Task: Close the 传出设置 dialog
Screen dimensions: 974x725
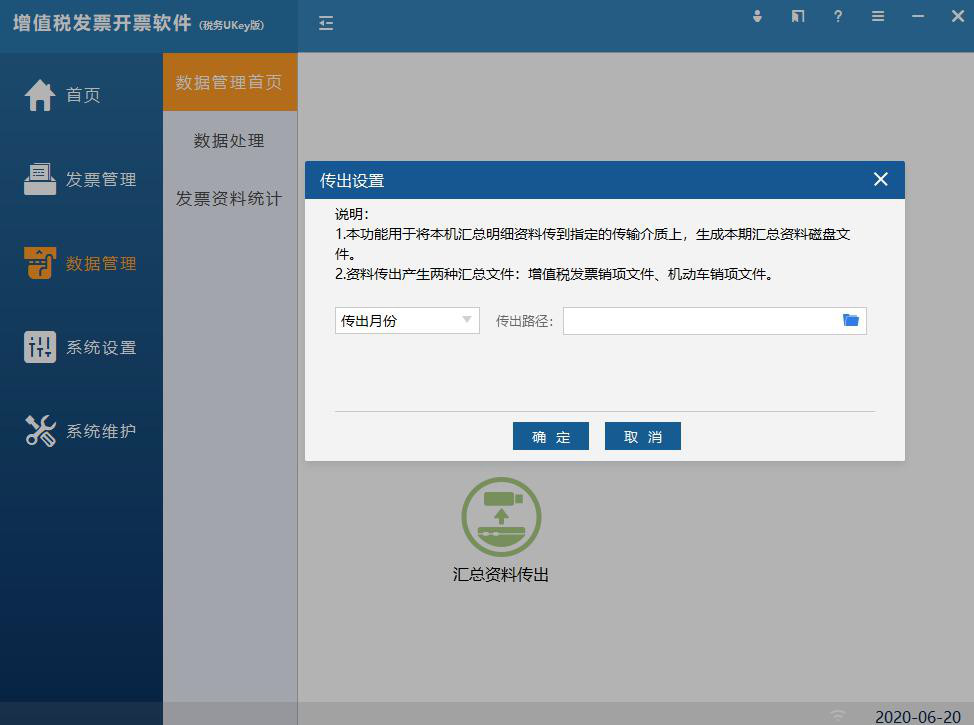Action: coord(880,180)
